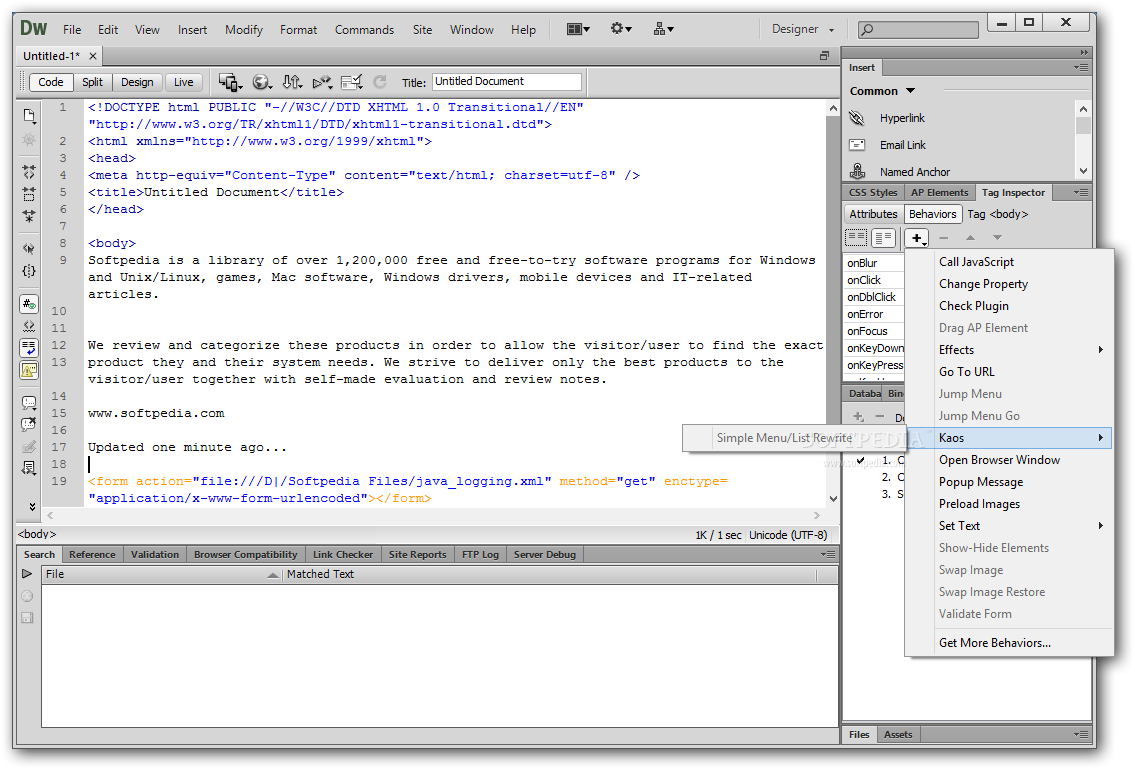Click the code editor vertical scrollbar down arrow

[x=833, y=499]
